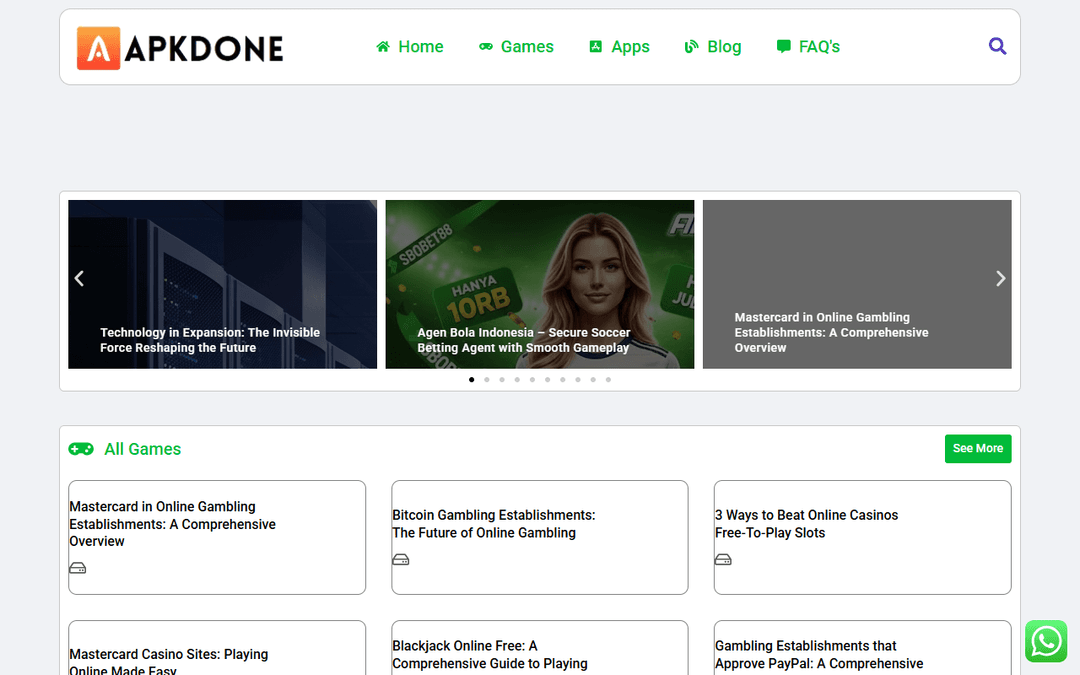Image resolution: width=1080 pixels, height=675 pixels.
Task: Open the gray Mastercard carousel slide
Action: (857, 284)
